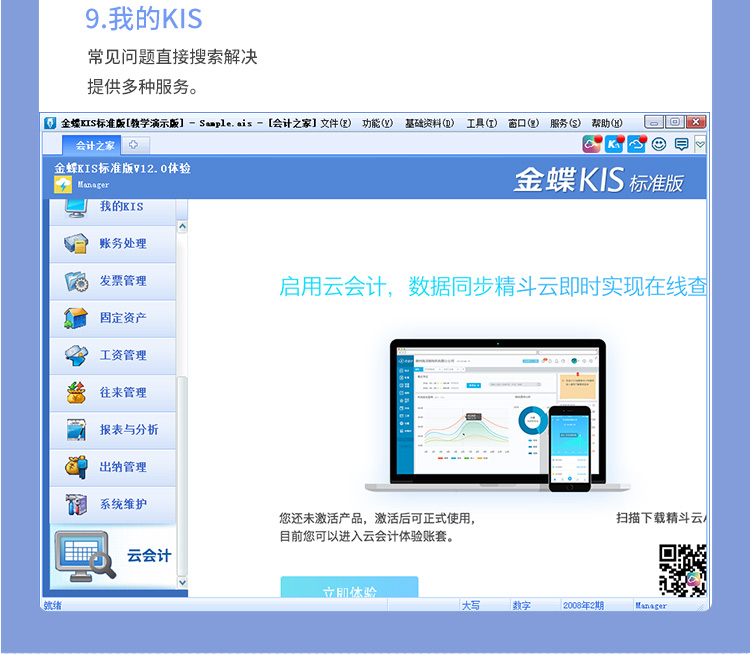750x654 pixels.
Task: Open the 固定资产 house icon
Action: tap(76, 318)
